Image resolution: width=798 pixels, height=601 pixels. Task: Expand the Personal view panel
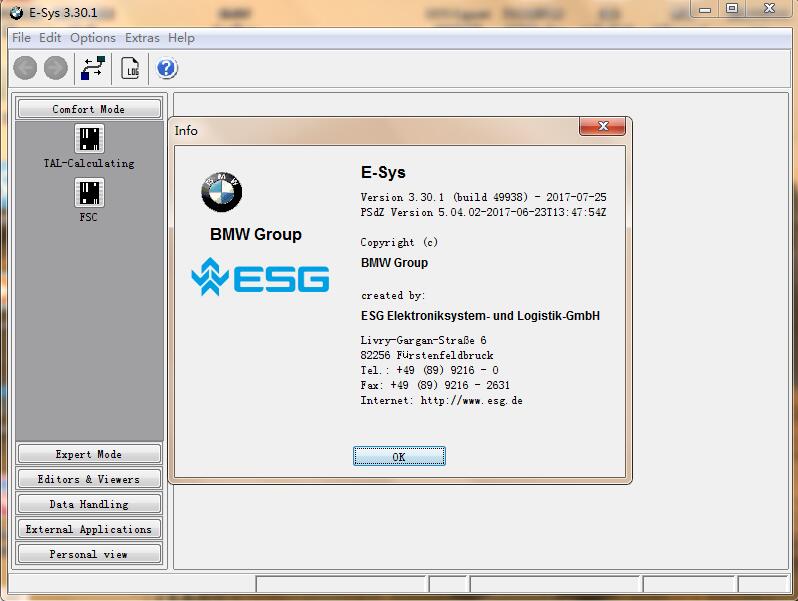[89, 554]
